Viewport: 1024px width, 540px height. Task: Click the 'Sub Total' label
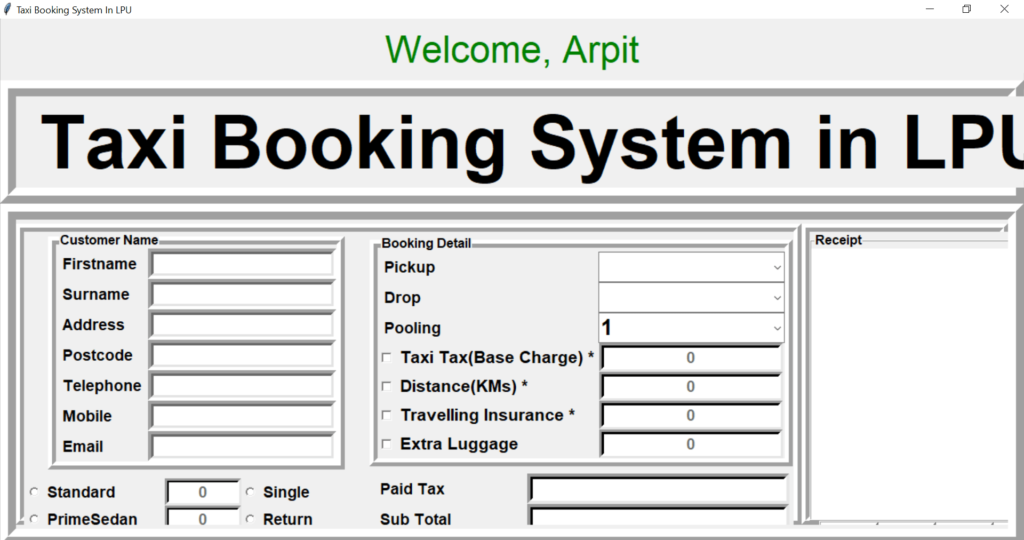[415, 519]
